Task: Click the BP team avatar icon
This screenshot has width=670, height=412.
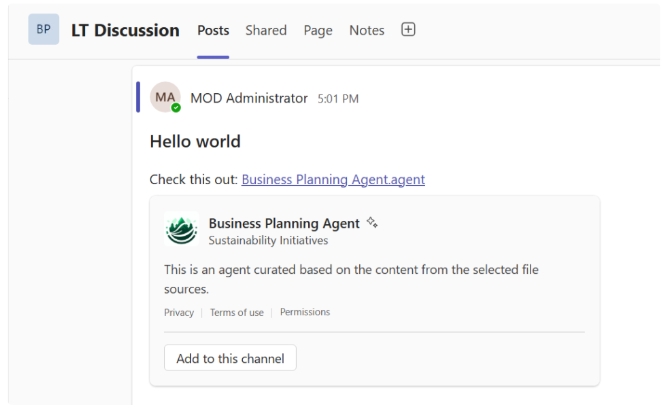Action: coord(42,30)
